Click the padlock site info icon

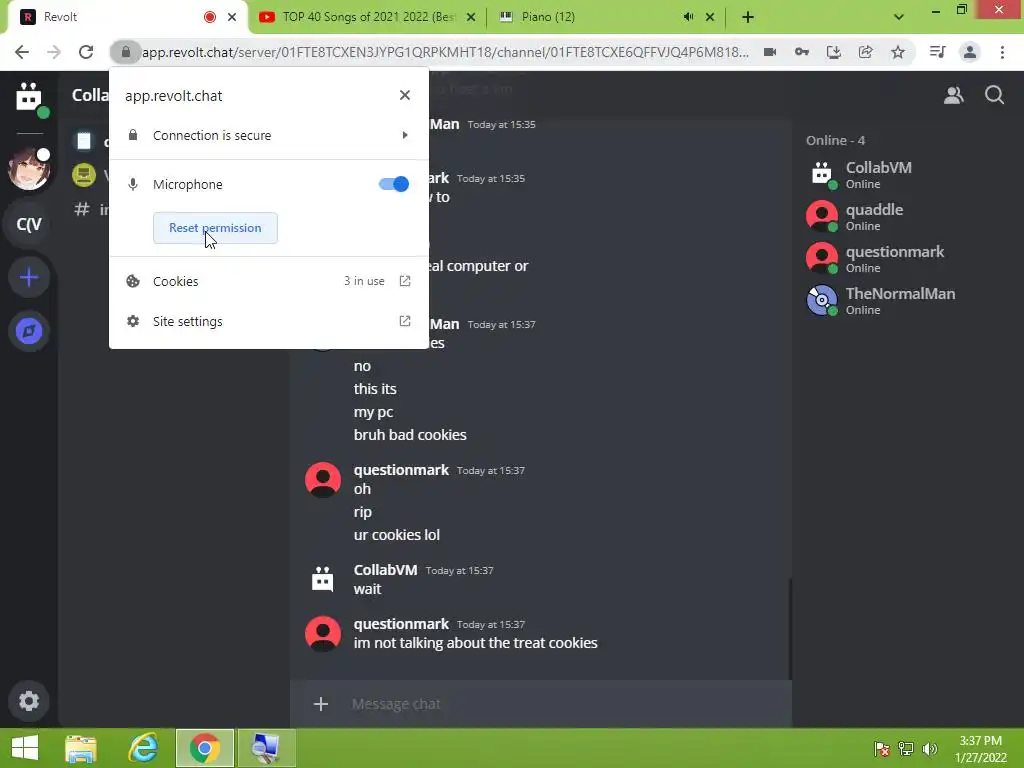(125, 52)
